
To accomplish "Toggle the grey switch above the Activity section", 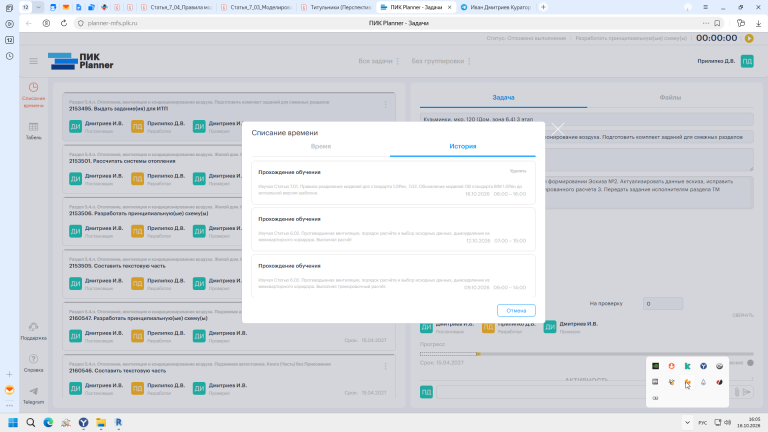I will click(x=750, y=363).
